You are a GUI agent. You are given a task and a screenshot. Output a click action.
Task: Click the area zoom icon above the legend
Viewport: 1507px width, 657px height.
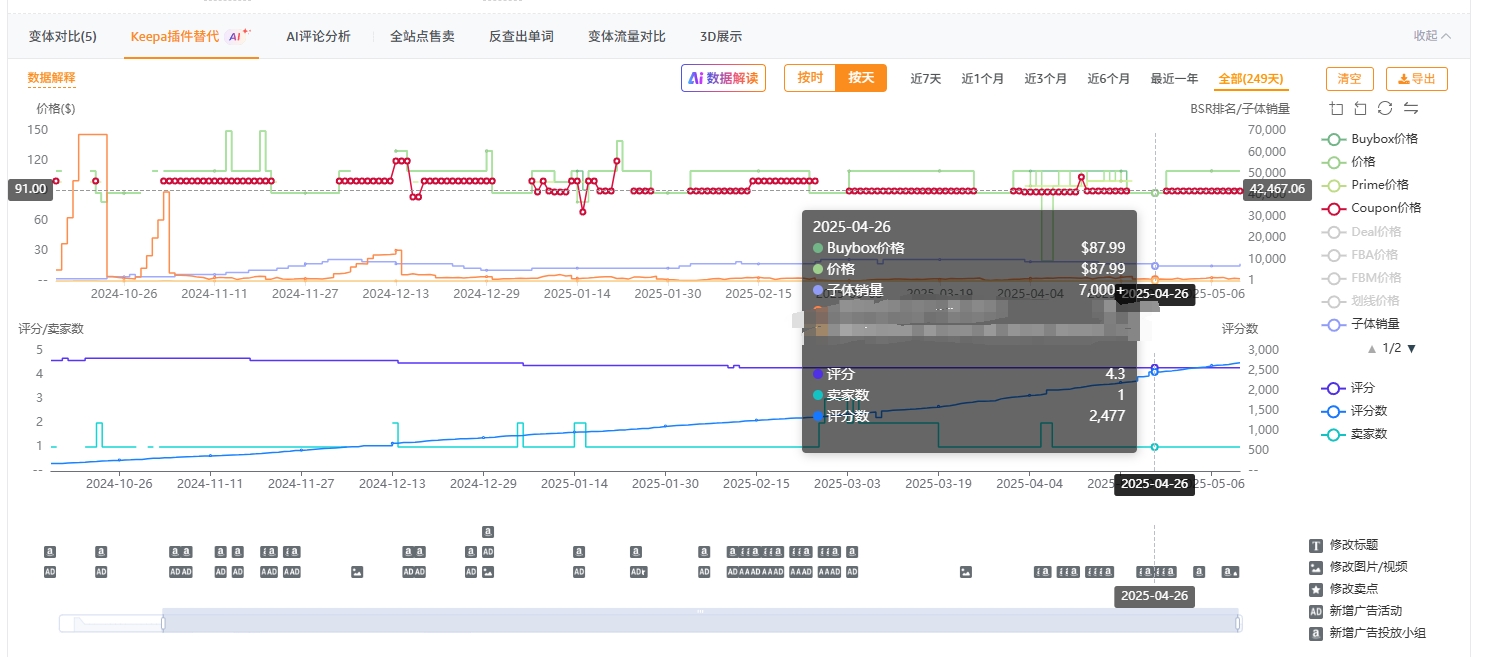tap(1337, 108)
